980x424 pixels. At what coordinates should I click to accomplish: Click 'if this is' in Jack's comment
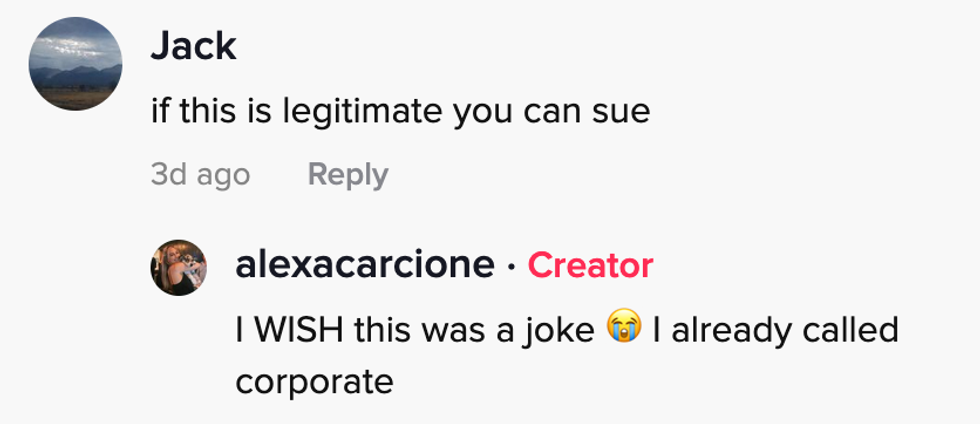pos(204,111)
